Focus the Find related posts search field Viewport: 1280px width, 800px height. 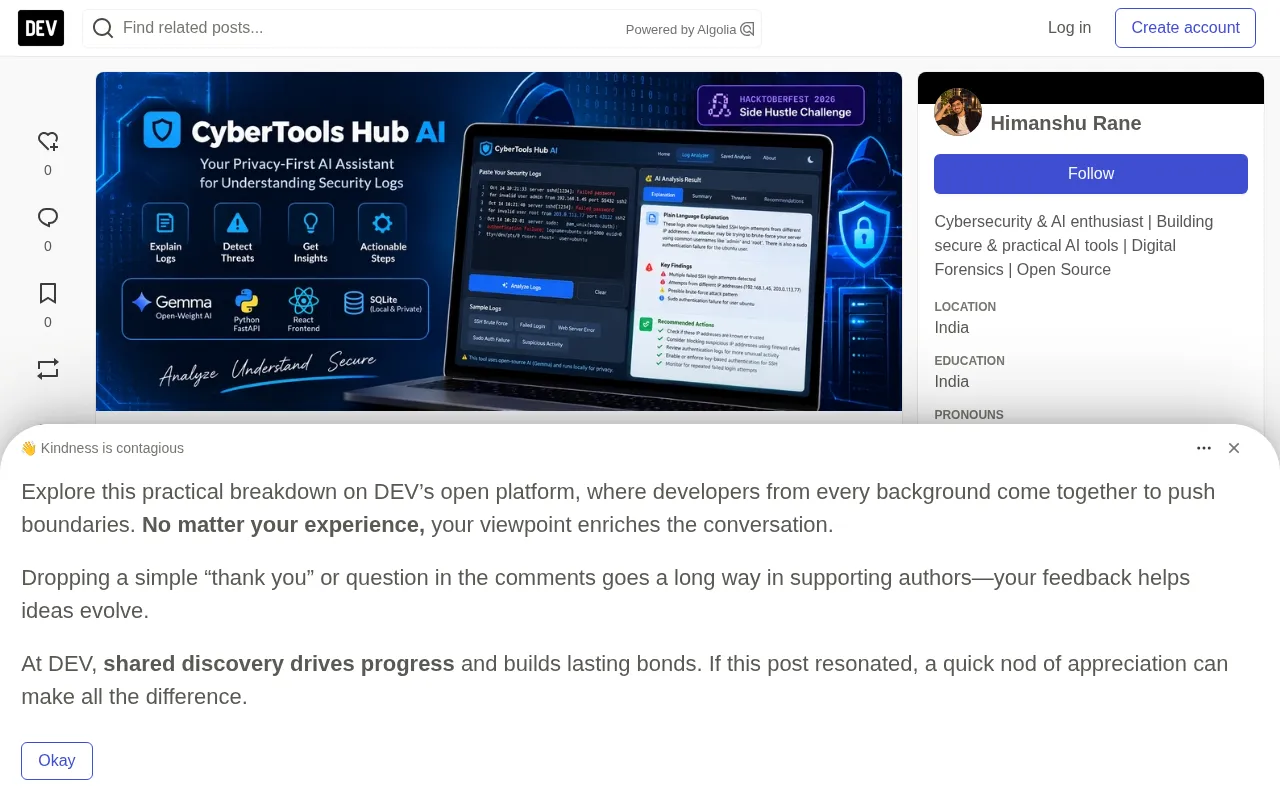[x=370, y=28]
